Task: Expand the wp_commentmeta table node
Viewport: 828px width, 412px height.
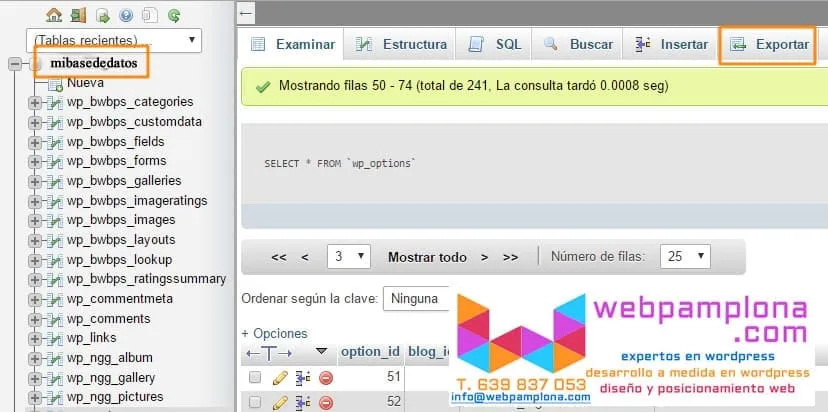Action: click(x=35, y=299)
